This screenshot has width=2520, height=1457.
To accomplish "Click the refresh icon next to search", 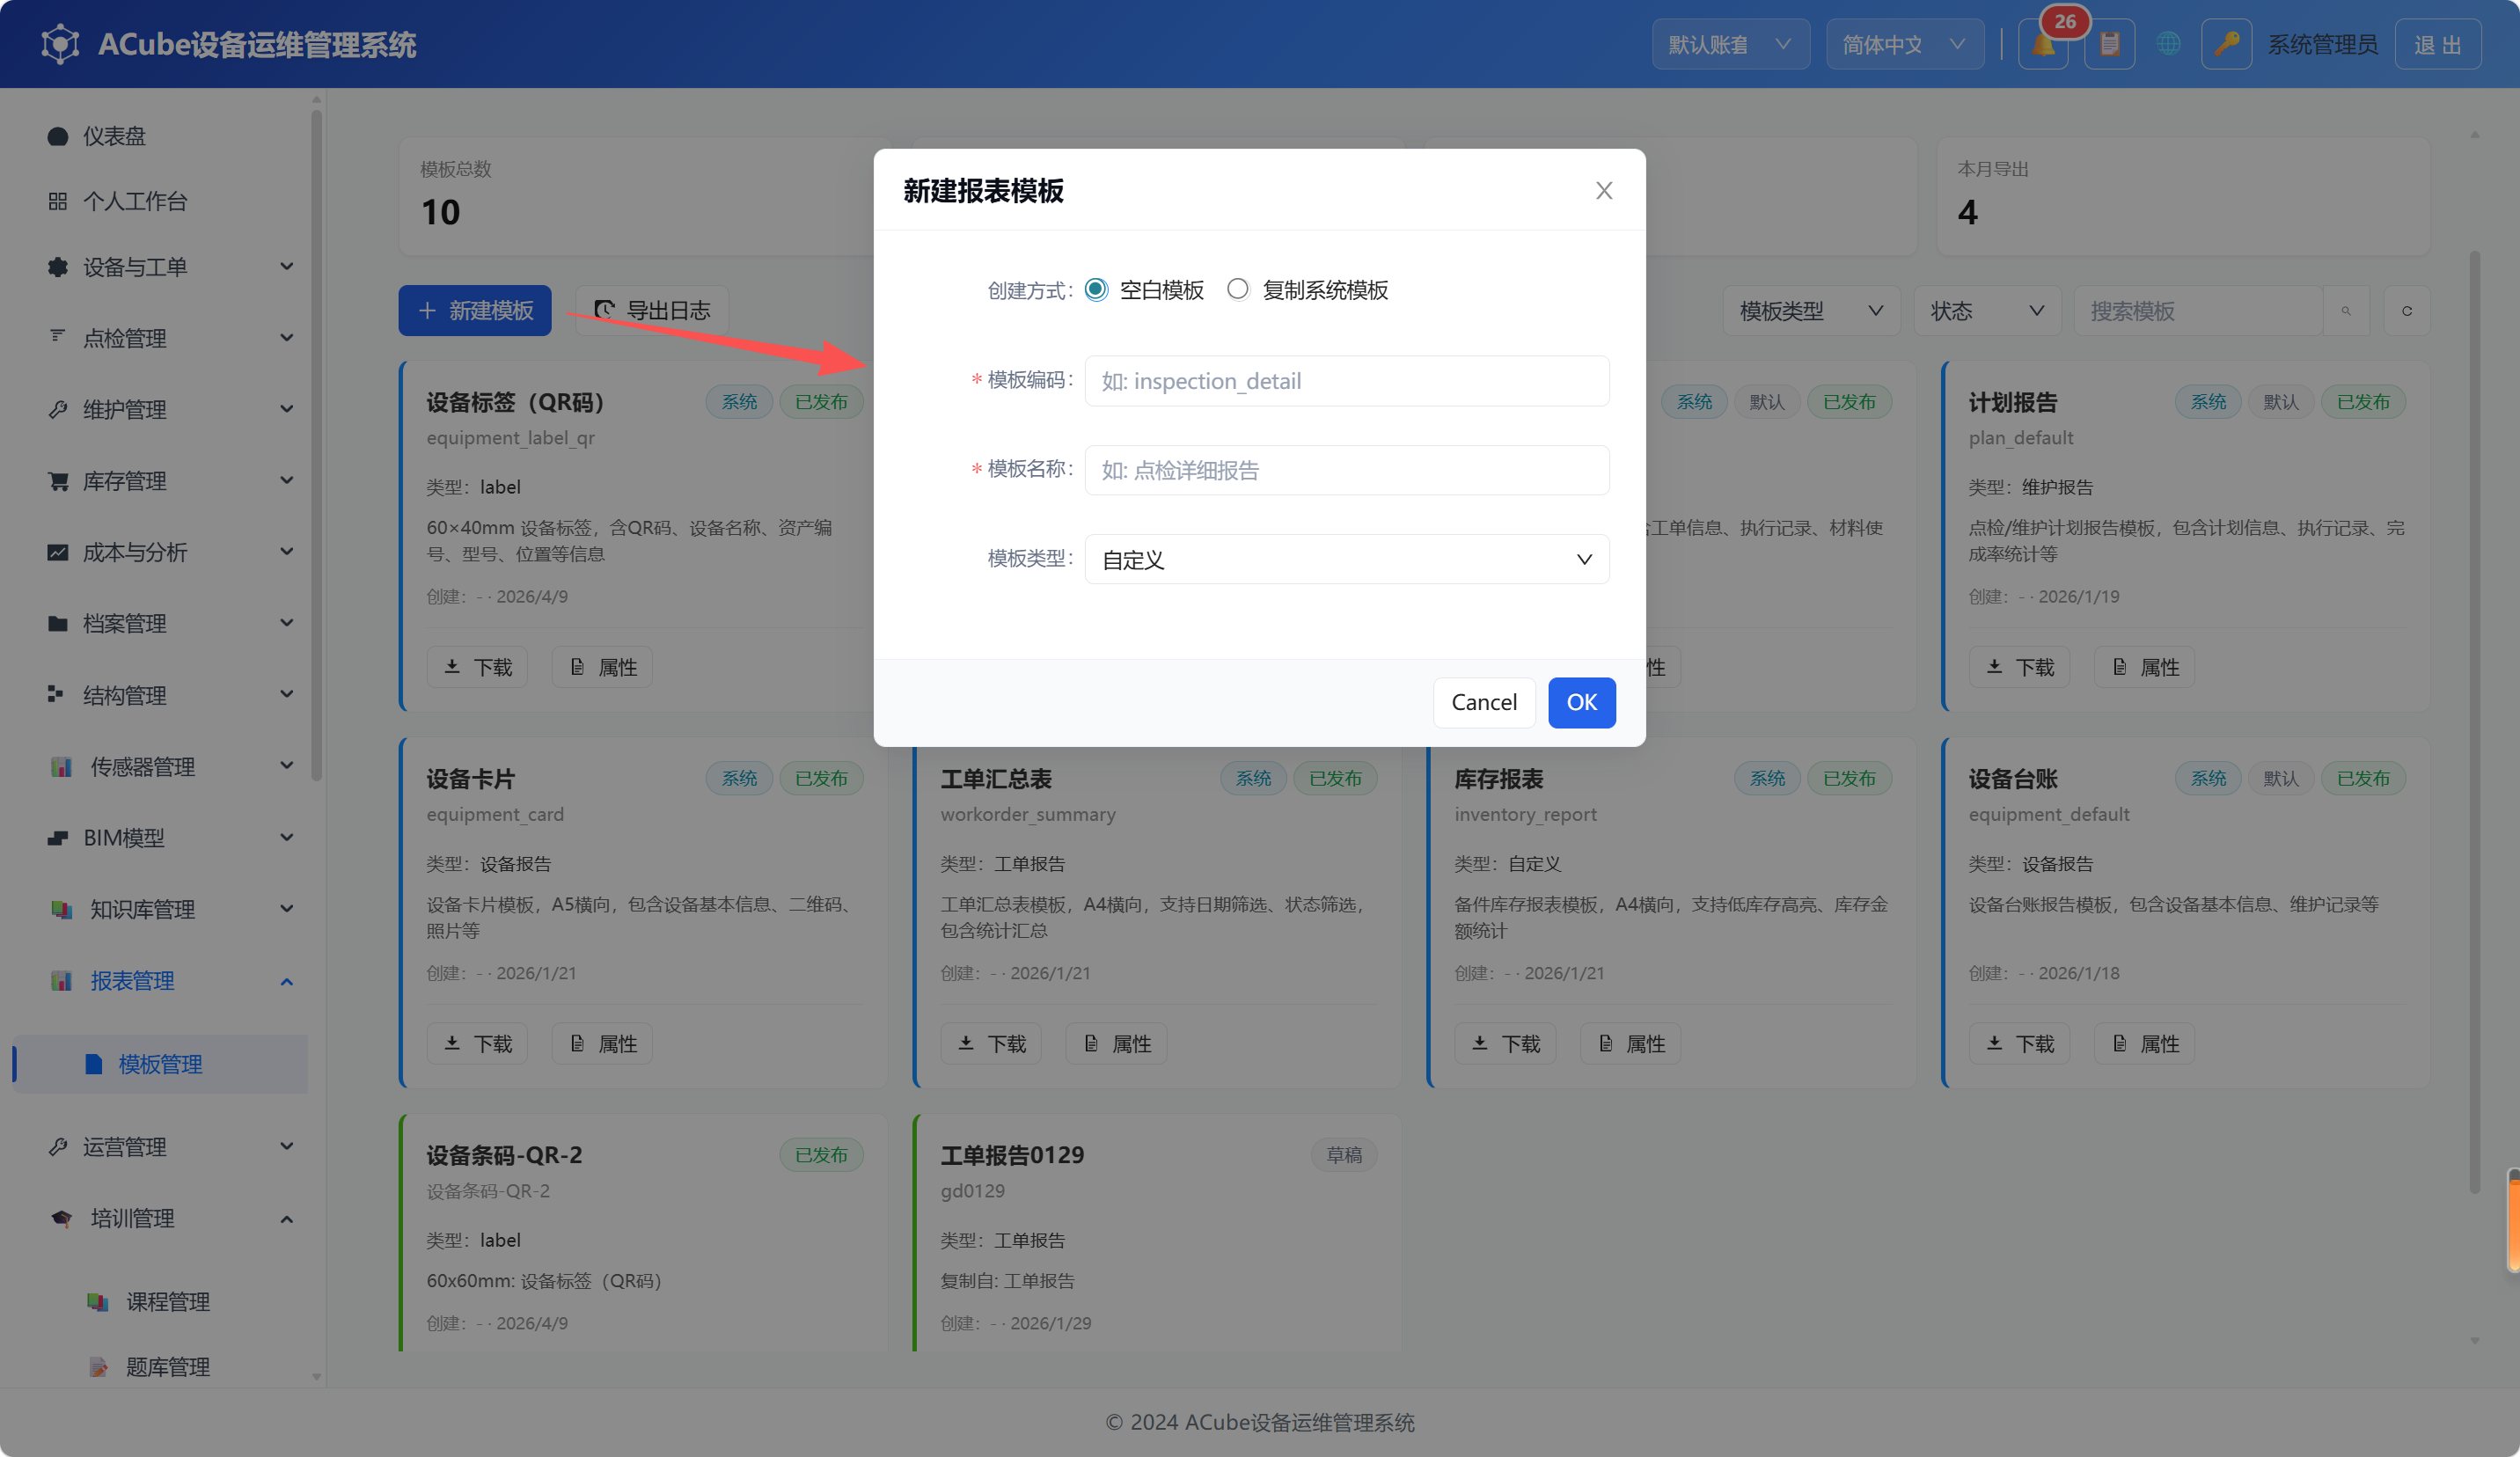I will click(x=2407, y=311).
